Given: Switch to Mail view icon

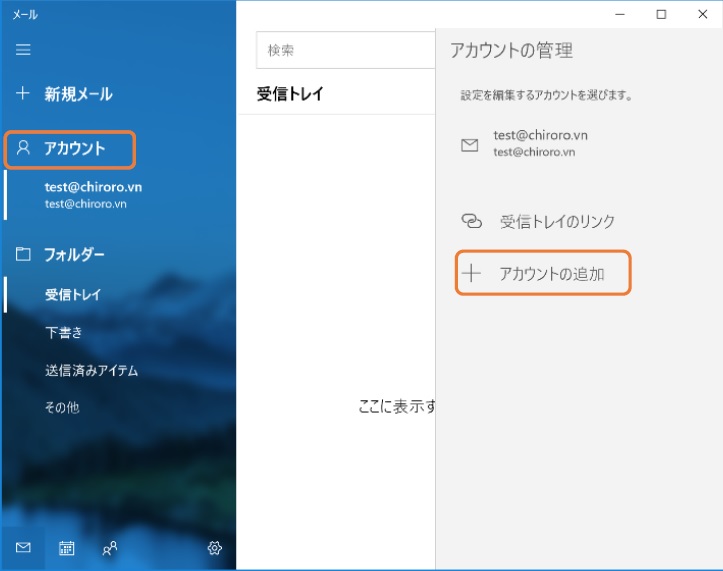Looking at the screenshot, I should (23, 547).
